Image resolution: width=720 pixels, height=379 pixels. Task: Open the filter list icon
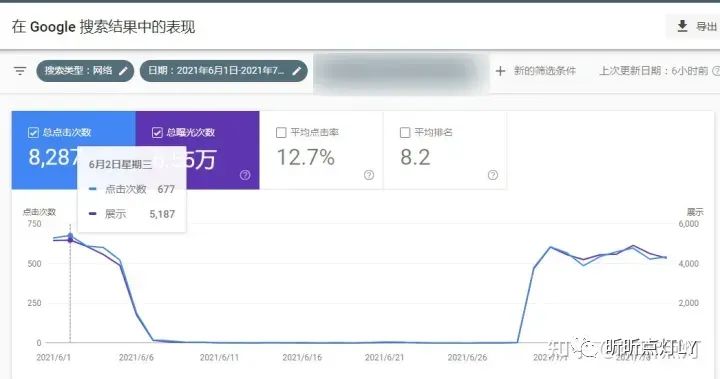[x=20, y=71]
